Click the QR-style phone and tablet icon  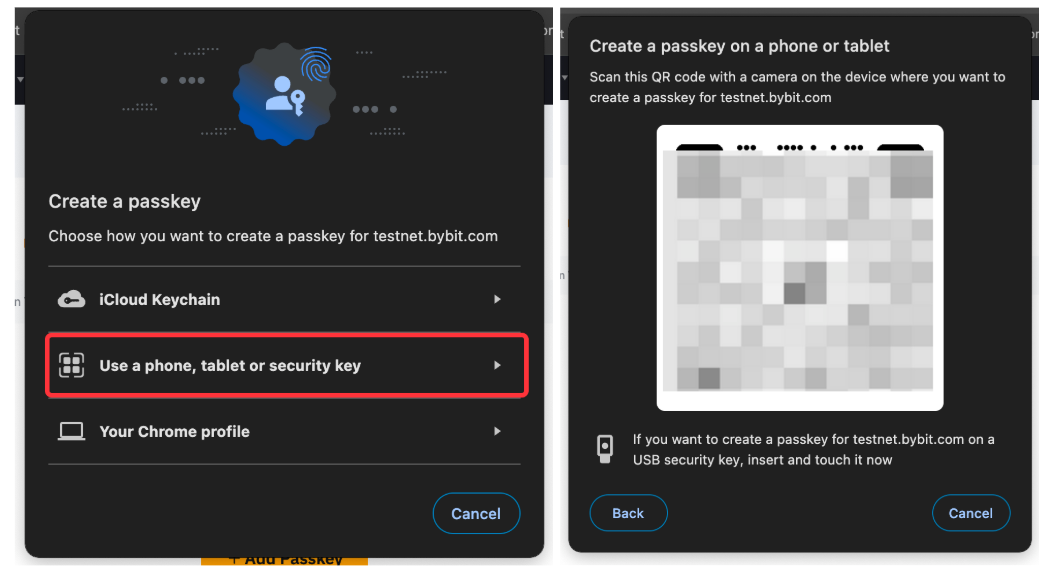[x=71, y=366]
